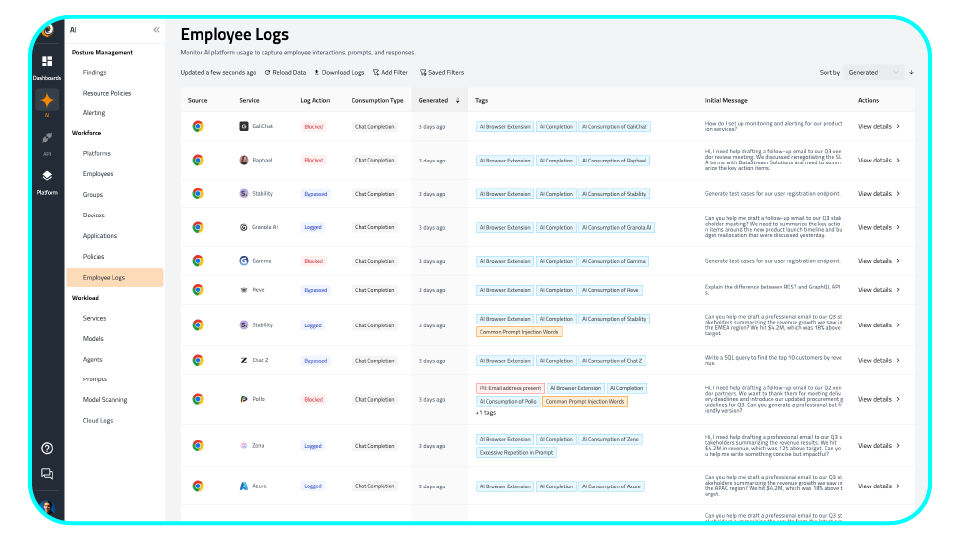Click the Consumption Type column header
Screen dimensions: 960x540
click(x=377, y=100)
